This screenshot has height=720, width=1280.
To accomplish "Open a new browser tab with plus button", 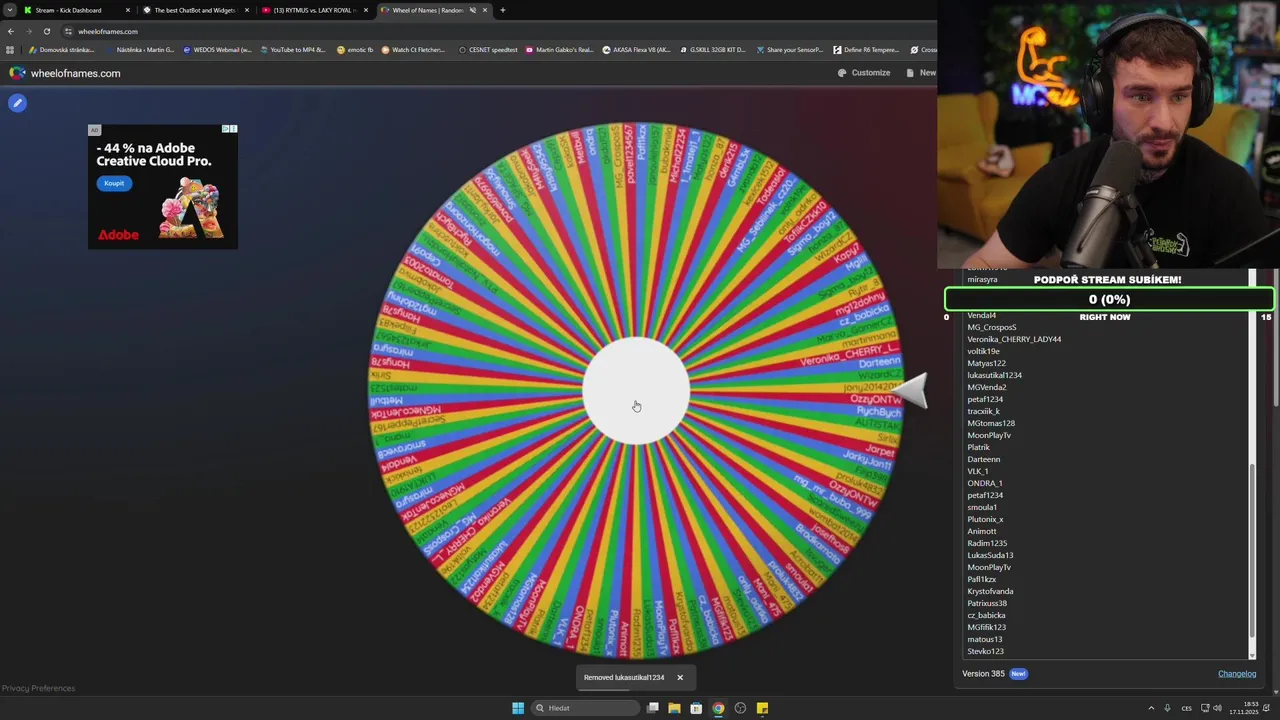I will 502,10.
